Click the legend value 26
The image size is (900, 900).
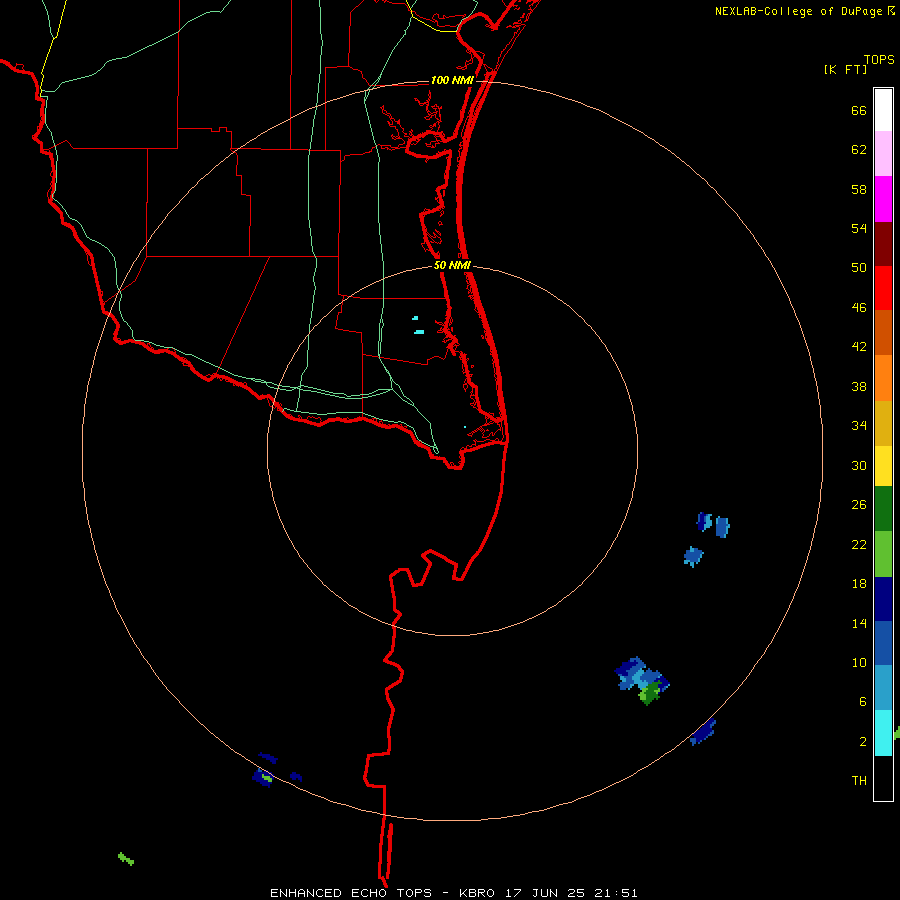click(x=859, y=505)
